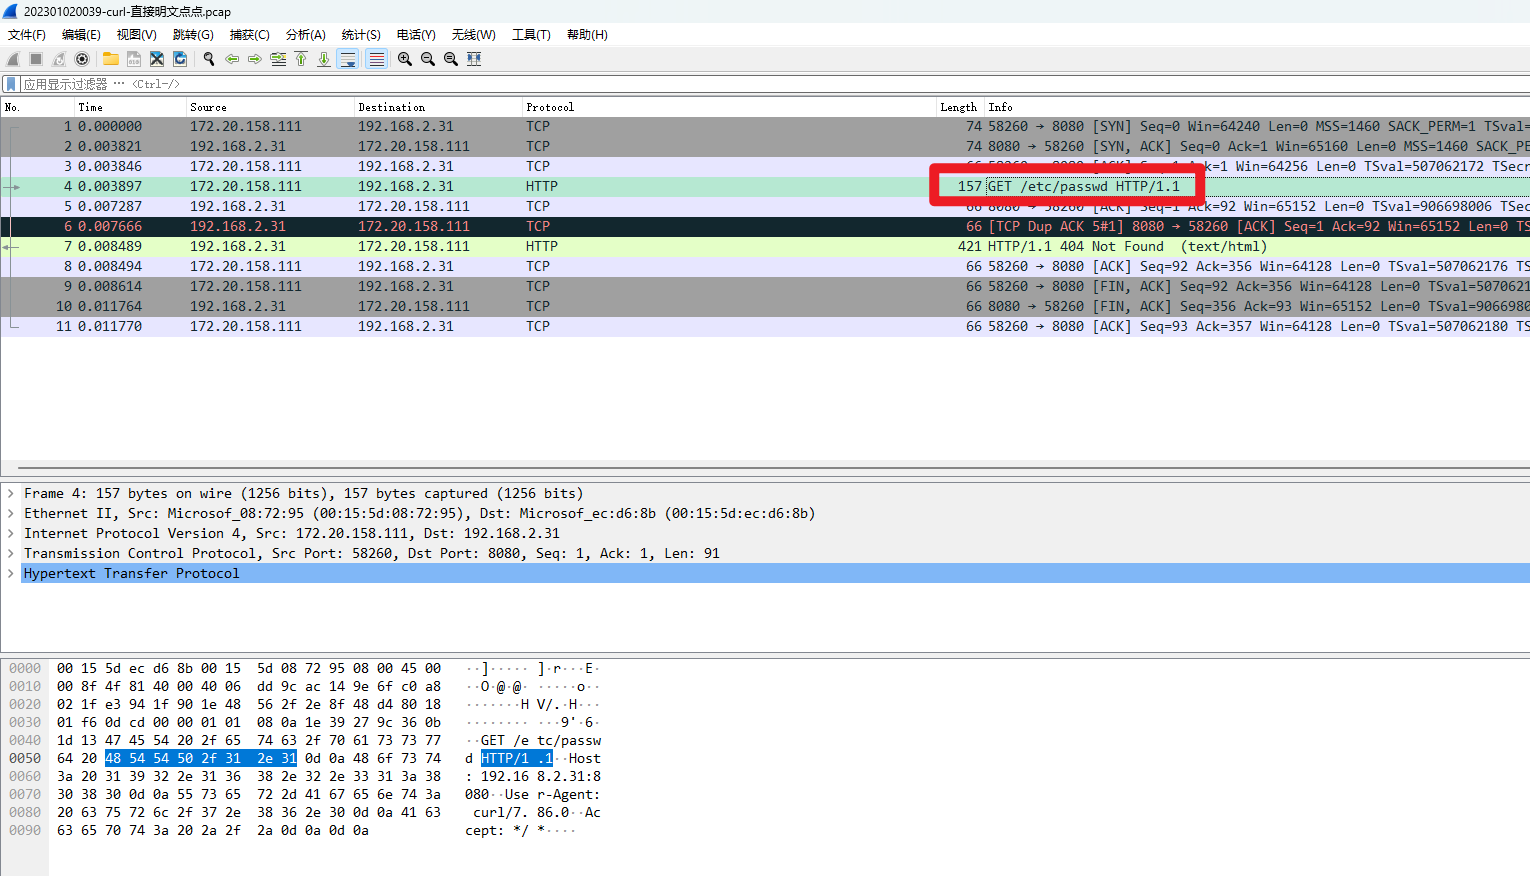Open the 视图(V) menu
The height and width of the screenshot is (876, 1530).
pos(137,34)
